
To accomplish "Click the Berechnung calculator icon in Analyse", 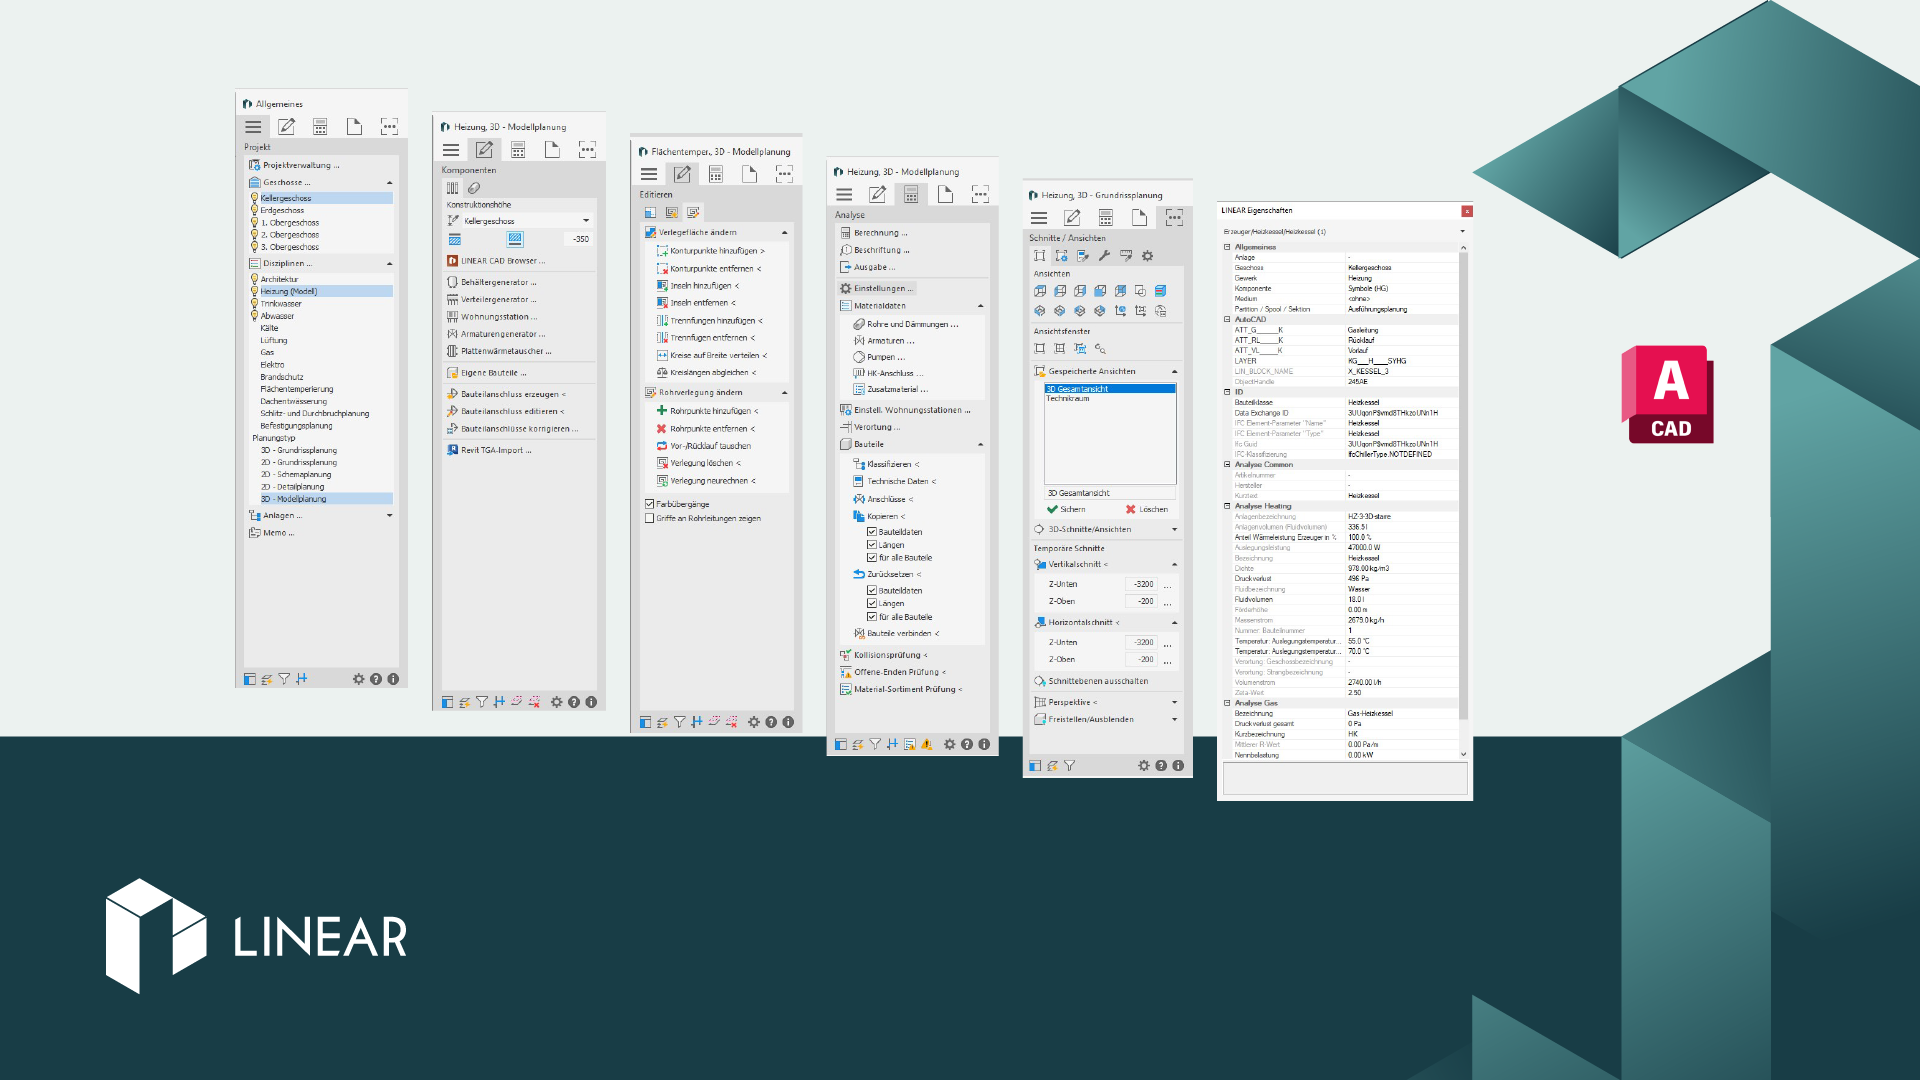I will point(845,233).
